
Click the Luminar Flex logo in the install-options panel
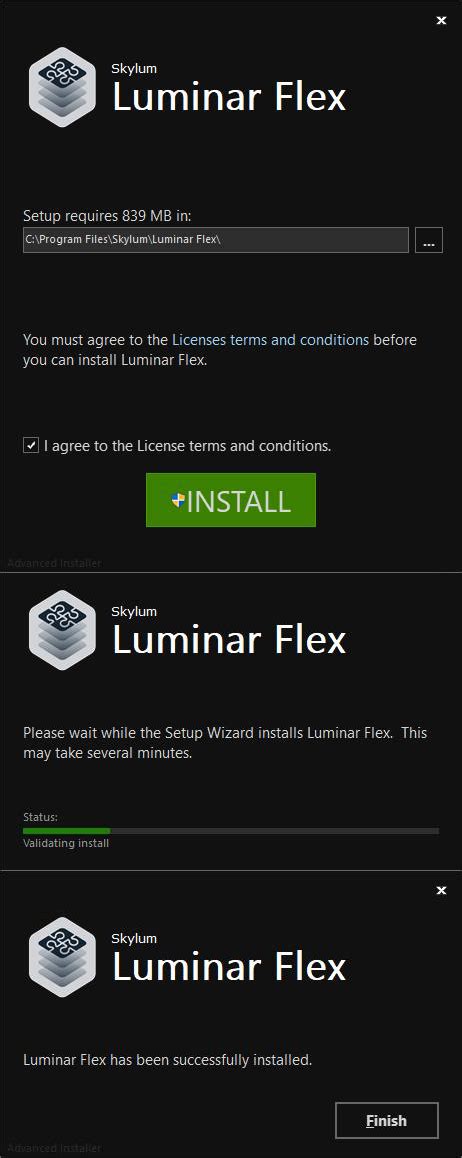(x=62, y=86)
